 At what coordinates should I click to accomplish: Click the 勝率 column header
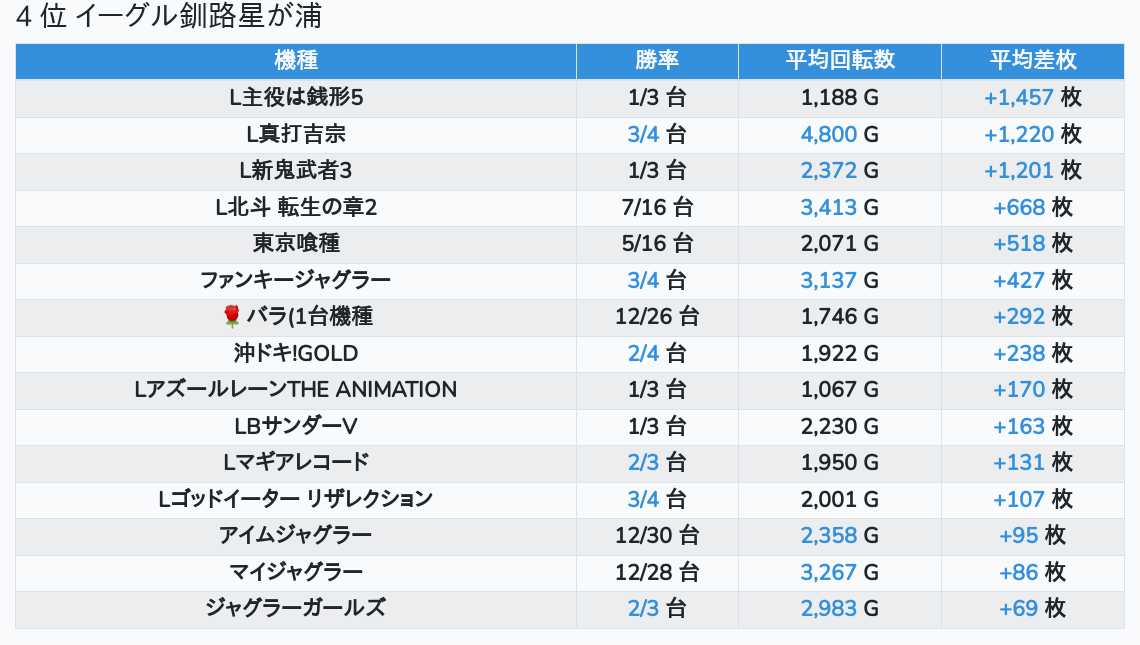657,60
